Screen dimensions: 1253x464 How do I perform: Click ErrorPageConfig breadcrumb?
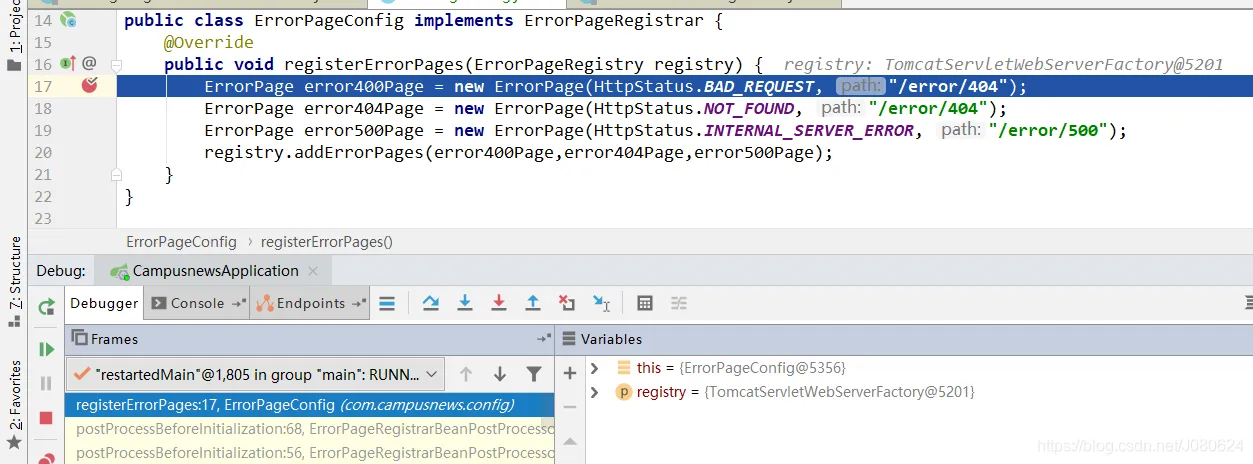pos(181,242)
